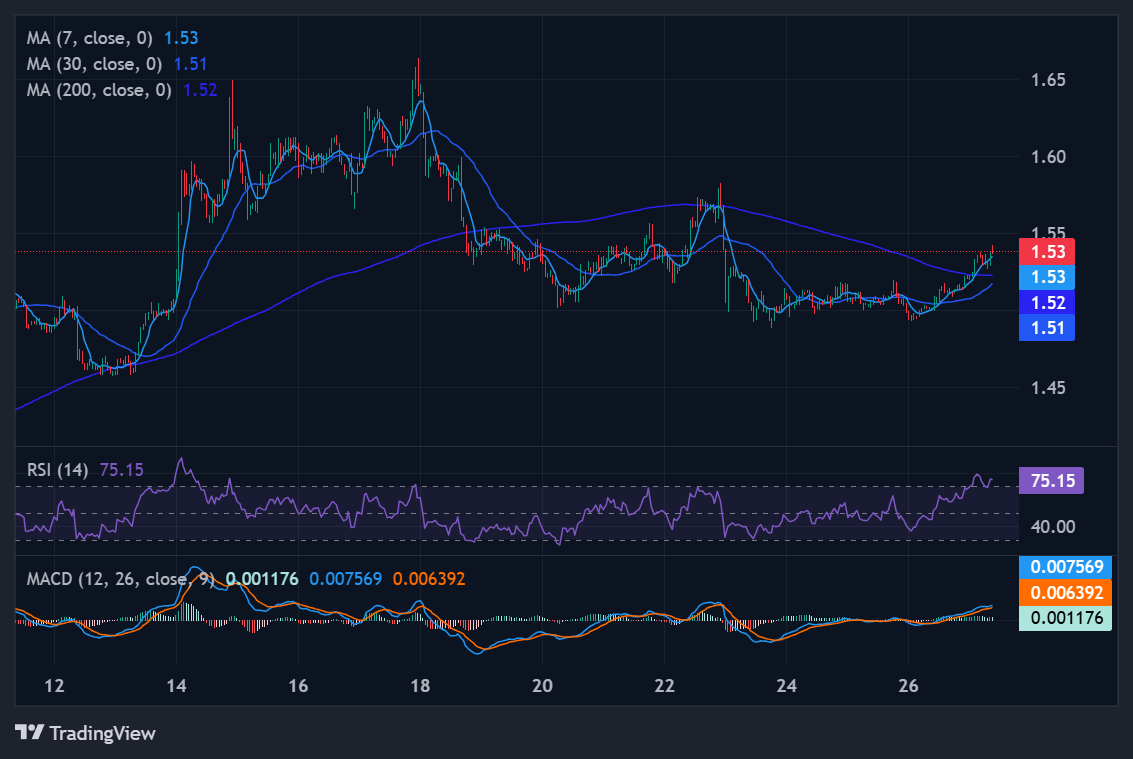This screenshot has height=759, width=1133.
Task: Click date 12 on the time axis
Action: pyautogui.click(x=55, y=686)
